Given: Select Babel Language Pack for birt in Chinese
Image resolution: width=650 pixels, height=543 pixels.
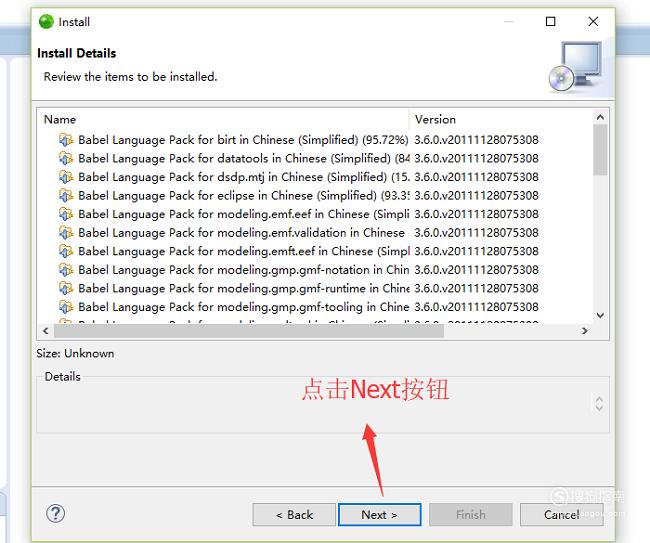Looking at the screenshot, I should (x=243, y=140).
